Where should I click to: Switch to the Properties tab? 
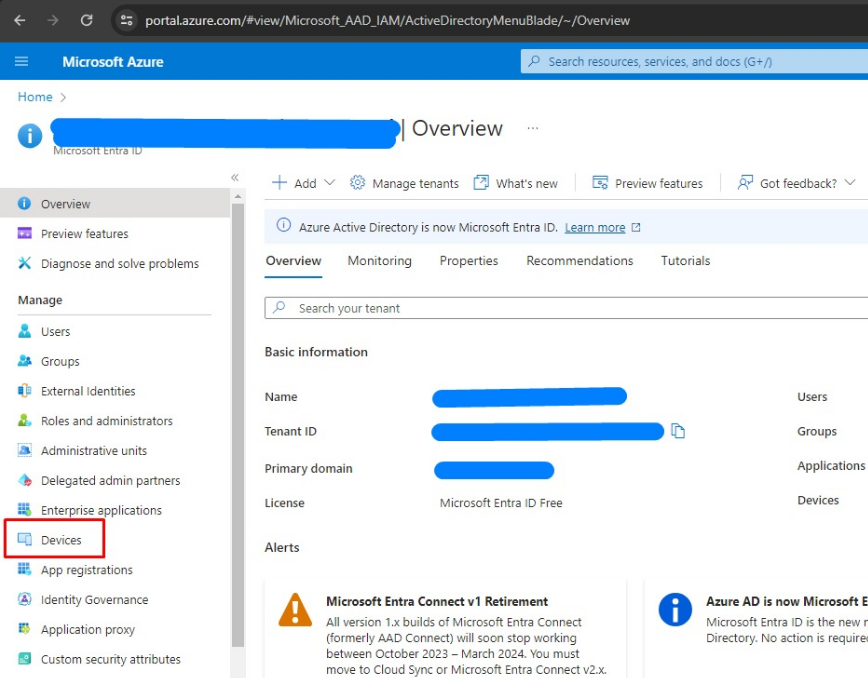tap(469, 261)
